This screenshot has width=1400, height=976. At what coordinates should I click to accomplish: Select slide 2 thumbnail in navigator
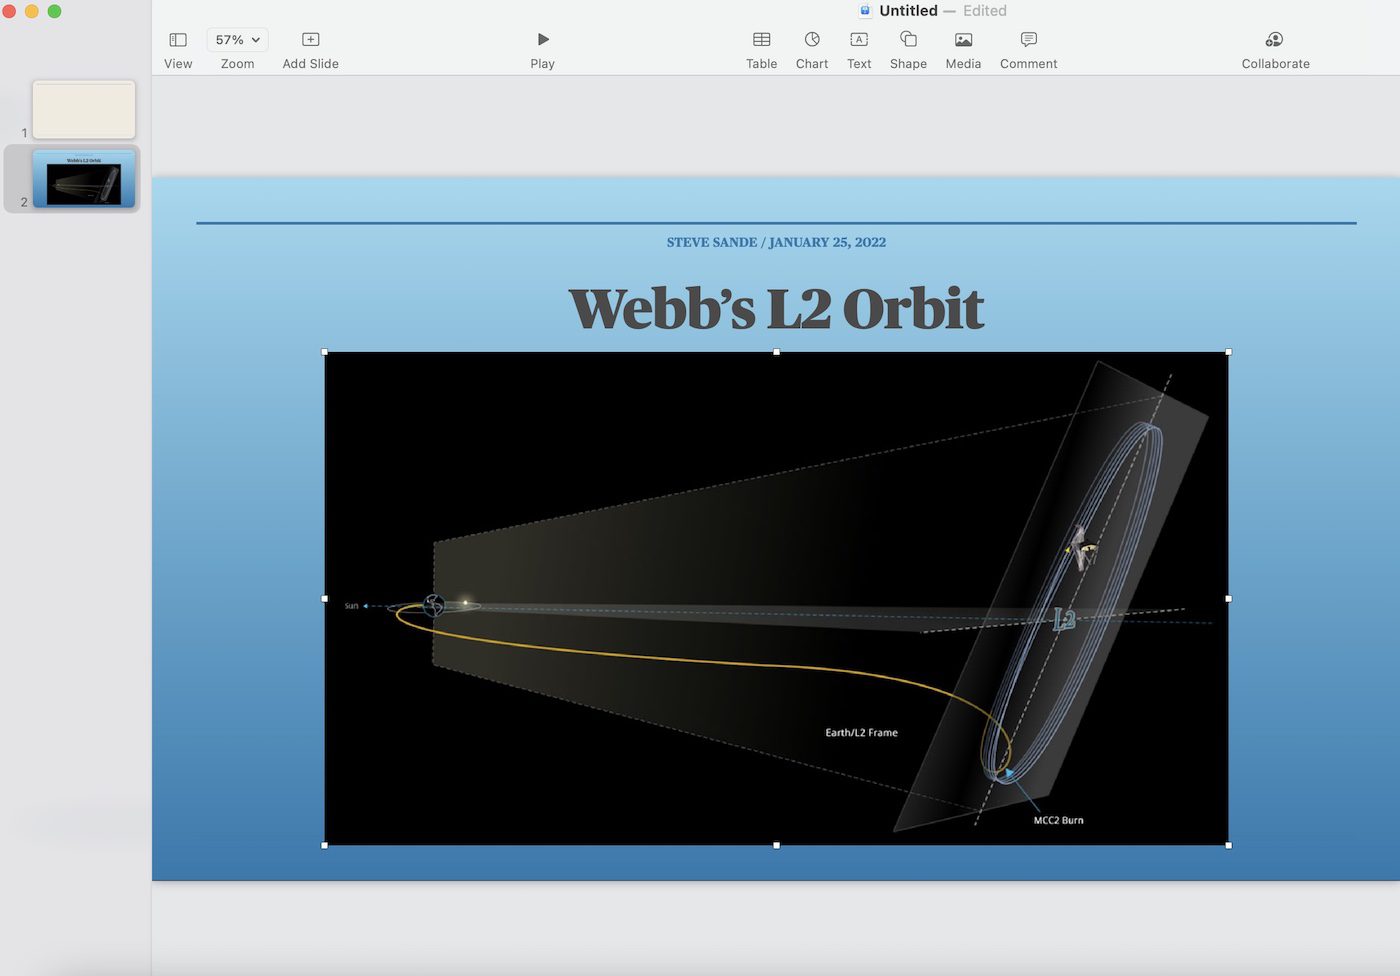coord(84,179)
